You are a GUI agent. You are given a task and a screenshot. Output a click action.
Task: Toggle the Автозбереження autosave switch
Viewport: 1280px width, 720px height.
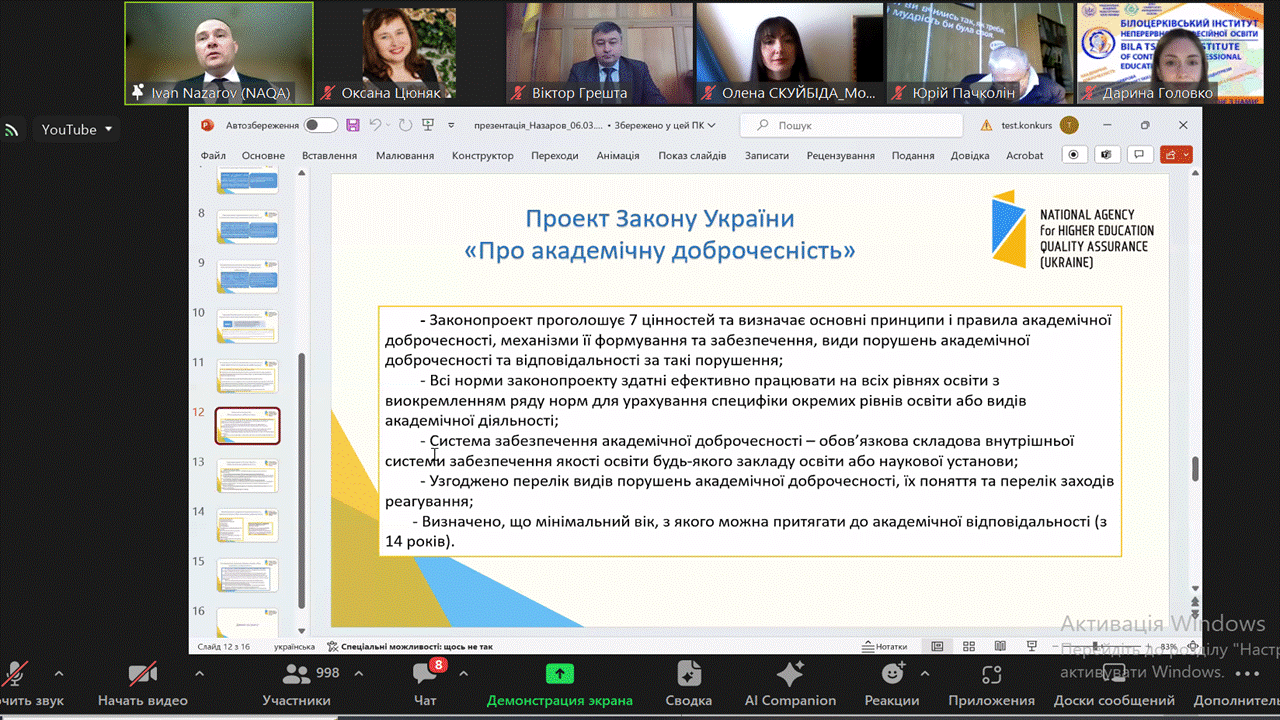click(x=321, y=125)
